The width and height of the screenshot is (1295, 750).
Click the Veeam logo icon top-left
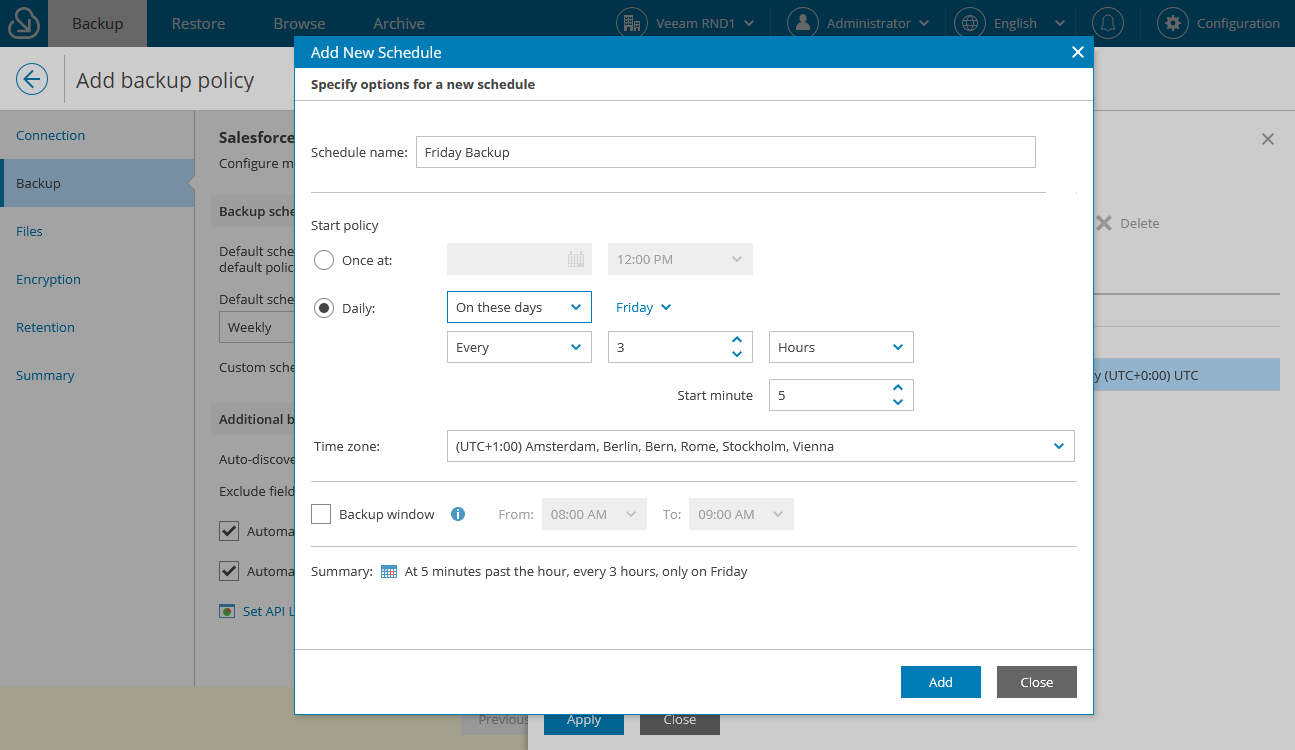tap(22, 22)
